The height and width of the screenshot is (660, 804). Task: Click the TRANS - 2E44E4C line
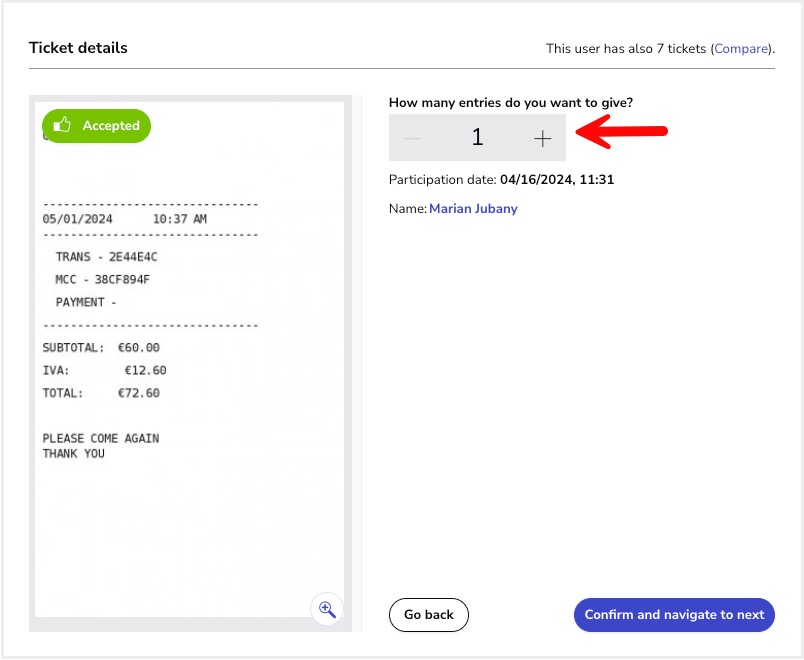[107, 257]
